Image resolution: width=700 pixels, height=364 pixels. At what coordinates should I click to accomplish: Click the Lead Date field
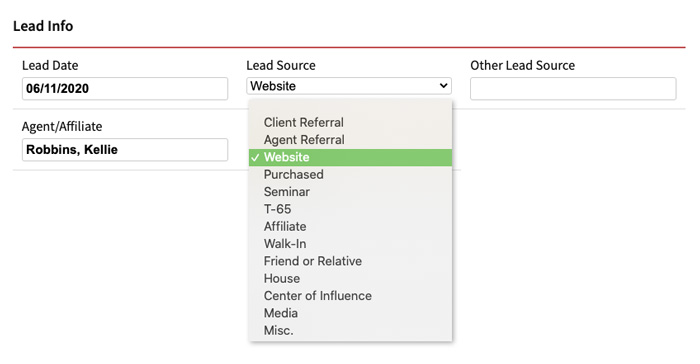(x=125, y=88)
